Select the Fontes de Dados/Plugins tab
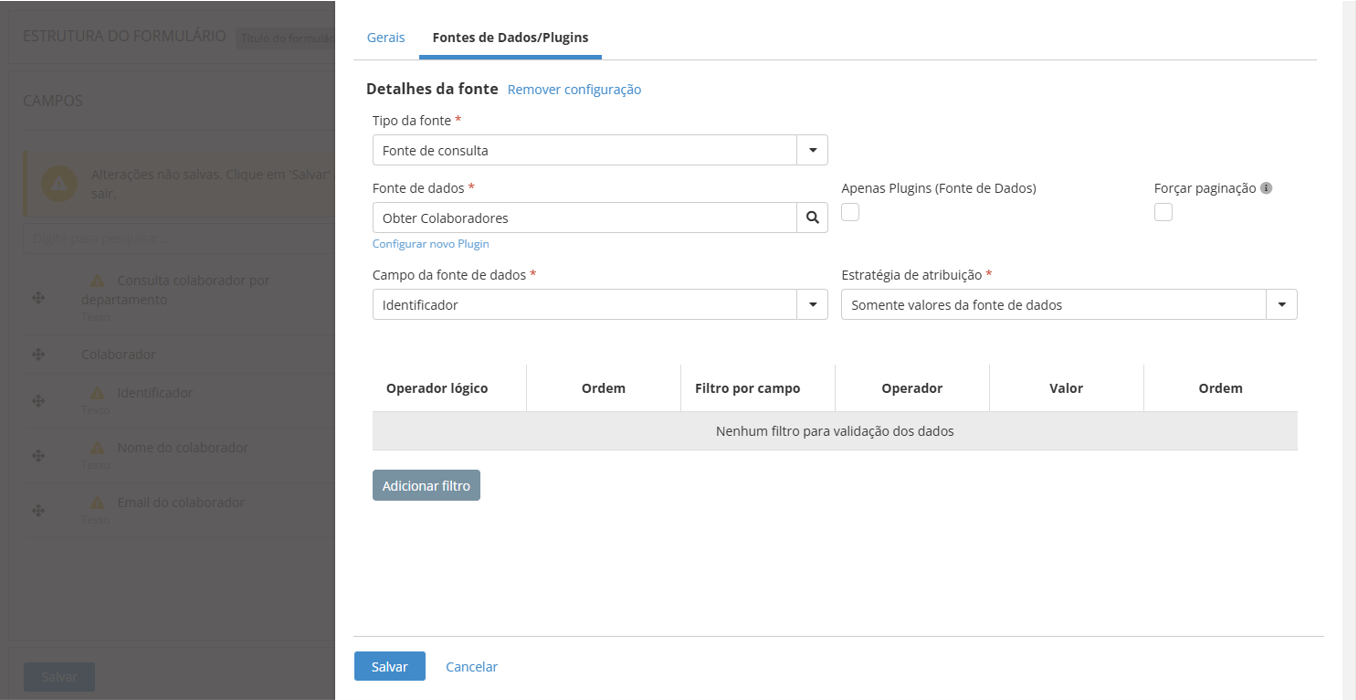This screenshot has height=700, width=1356. tap(510, 37)
